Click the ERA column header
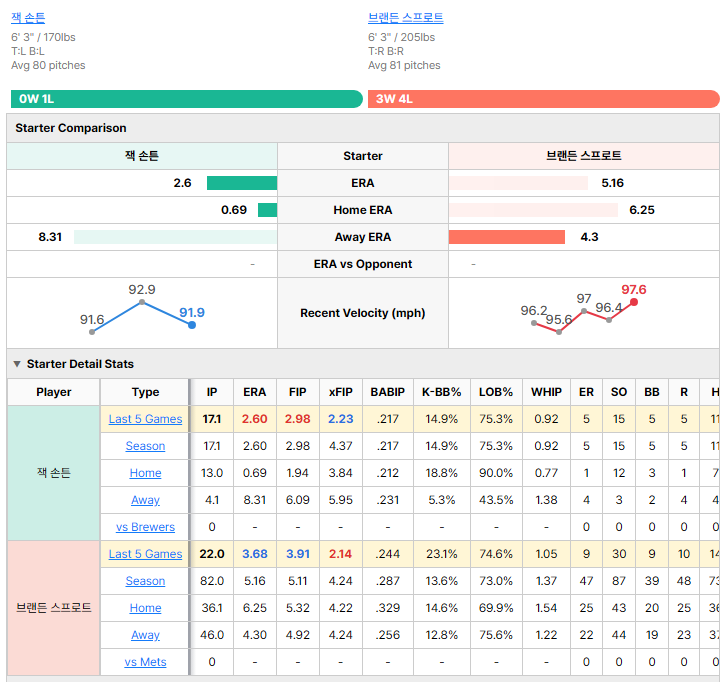The image size is (726, 682). (x=255, y=392)
